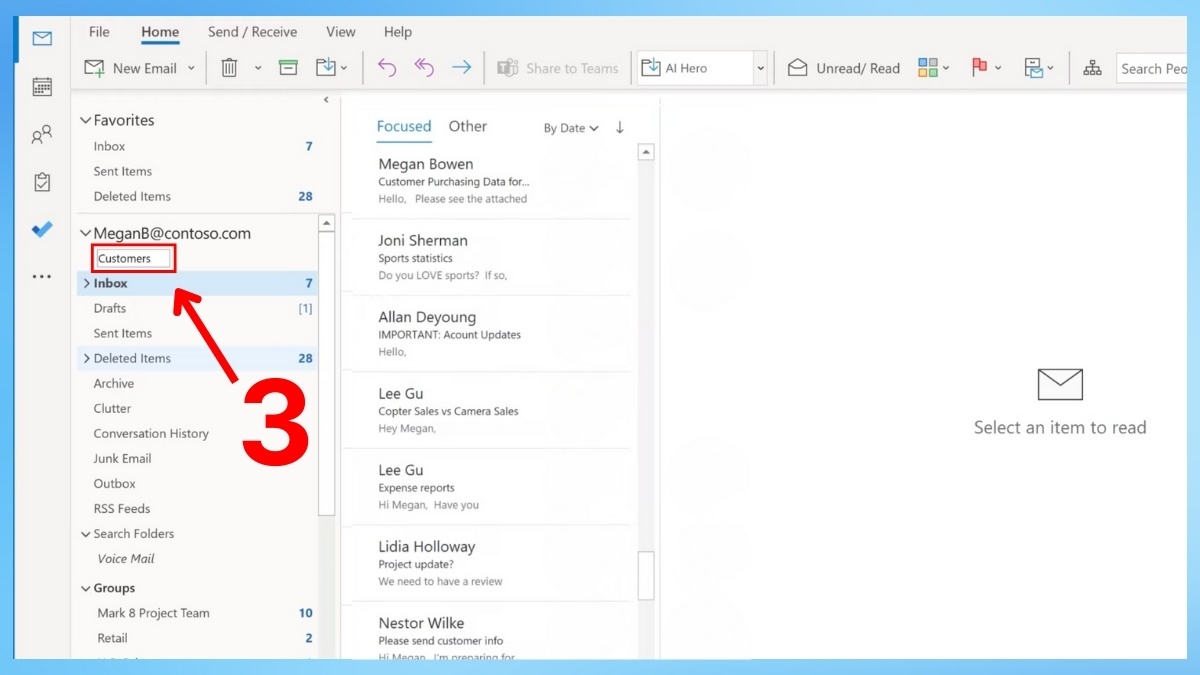Click the message list scrollbar thumb

click(646, 574)
